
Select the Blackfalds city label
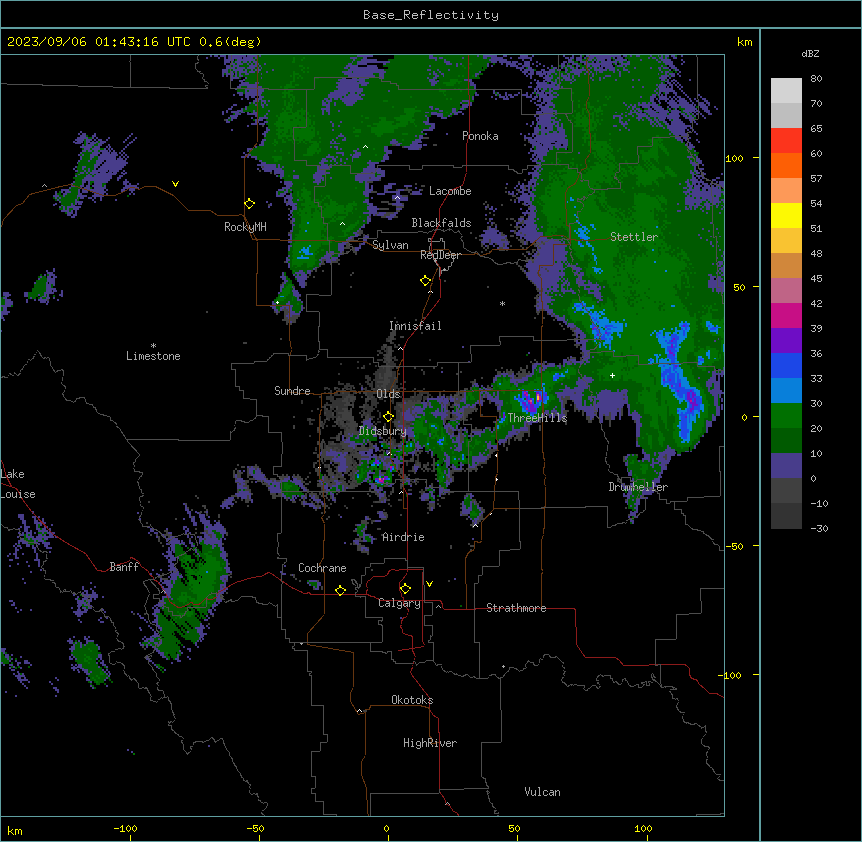click(x=441, y=223)
